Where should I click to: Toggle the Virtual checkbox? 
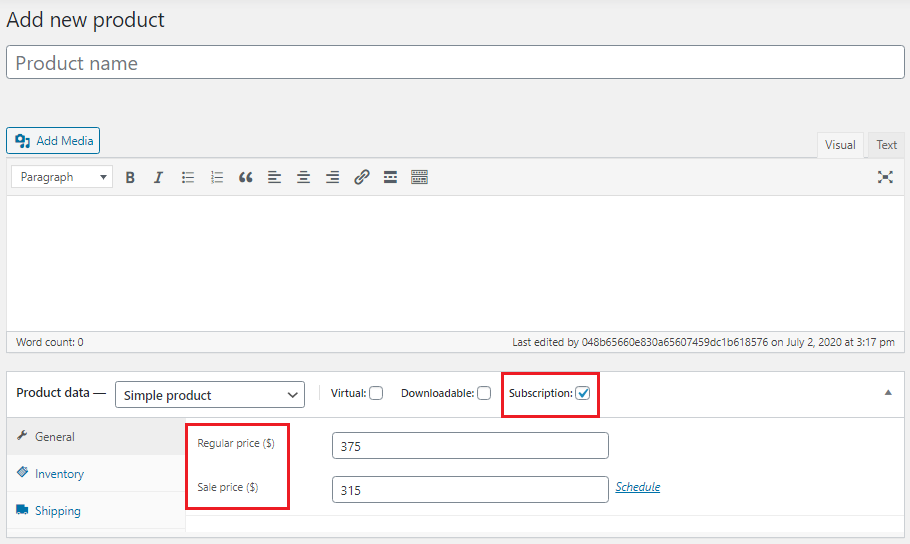point(376,393)
